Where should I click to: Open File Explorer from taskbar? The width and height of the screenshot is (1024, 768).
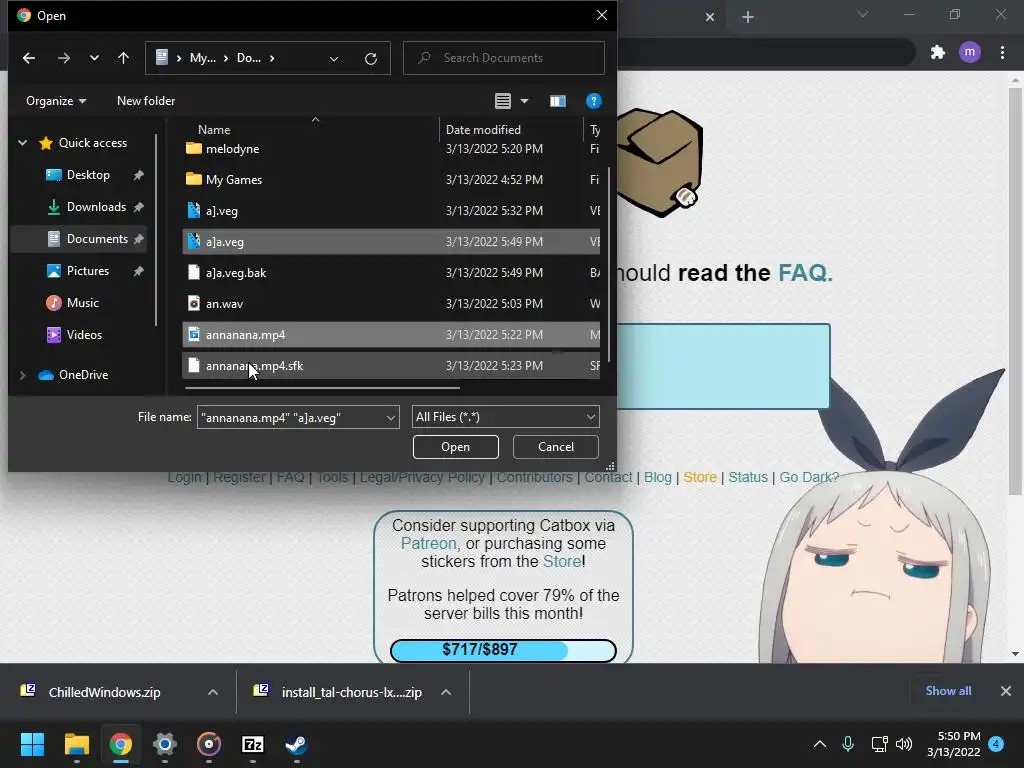pos(76,744)
